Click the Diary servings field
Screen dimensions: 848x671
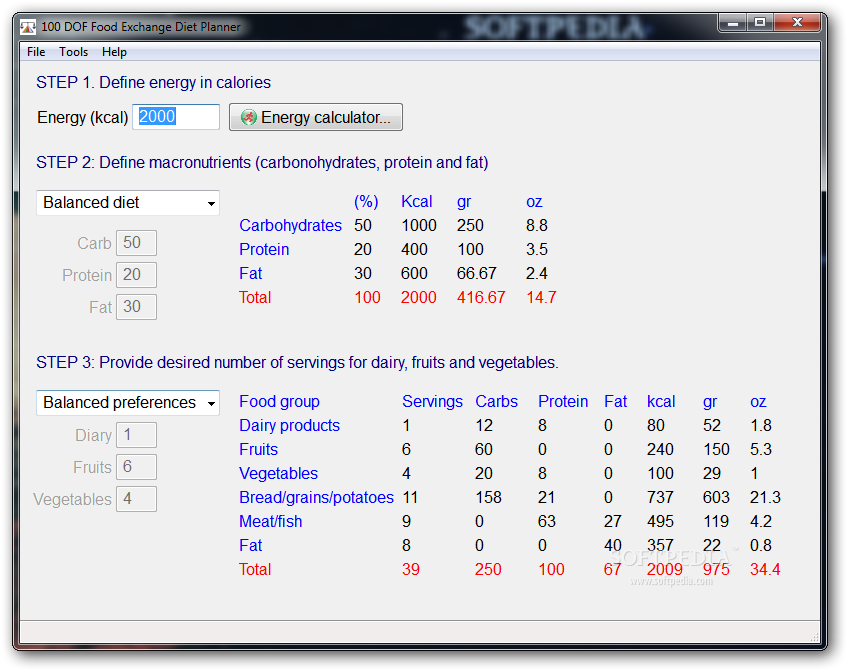pos(136,435)
